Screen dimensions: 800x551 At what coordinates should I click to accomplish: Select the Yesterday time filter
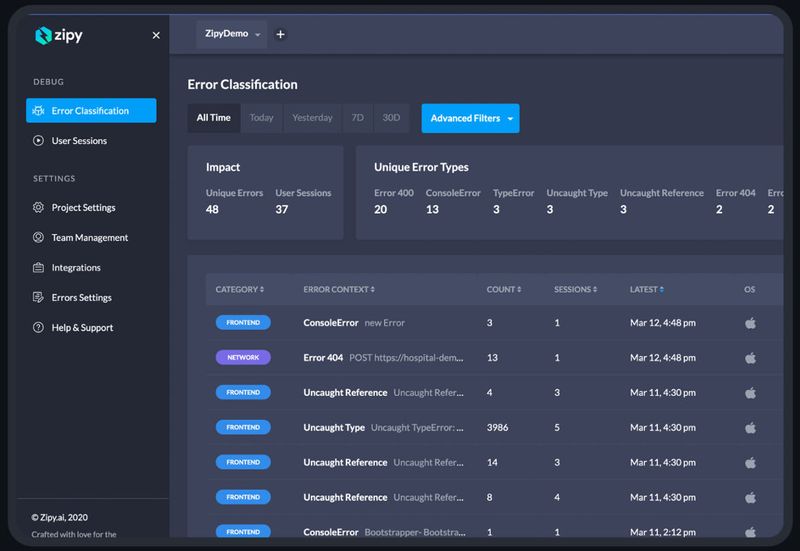[x=312, y=118]
